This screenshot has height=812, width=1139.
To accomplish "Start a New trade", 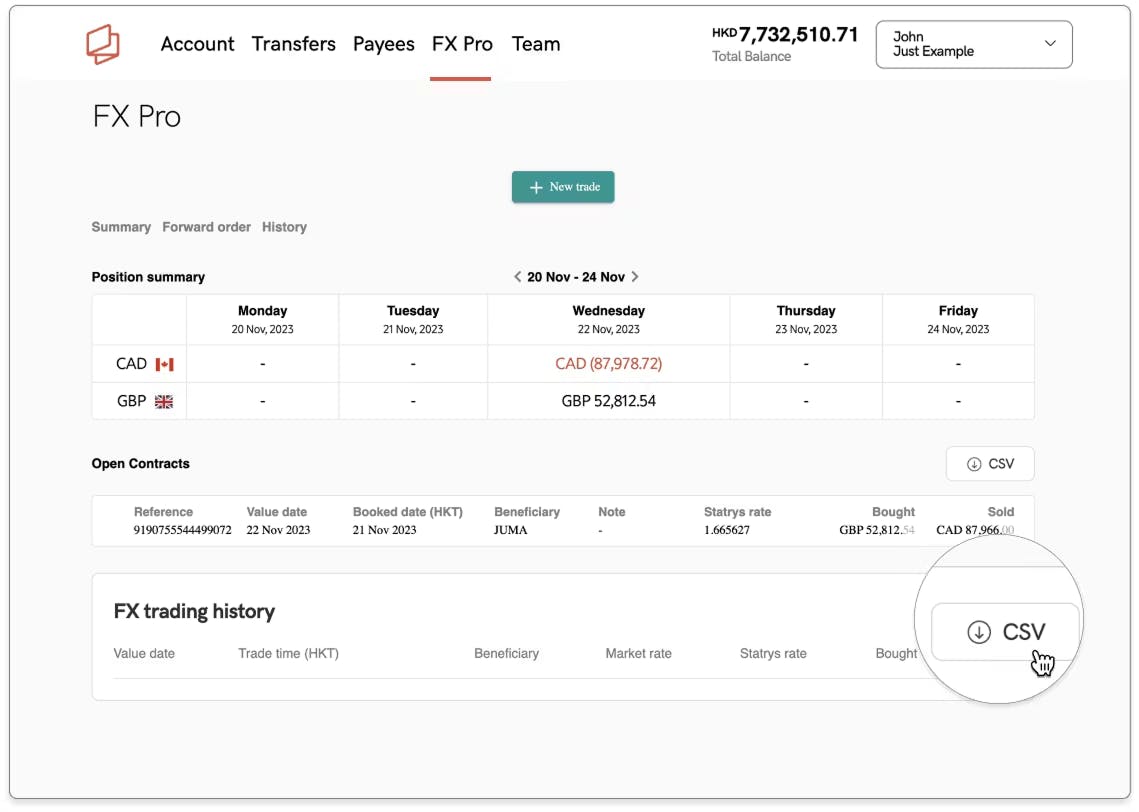I will (x=563, y=187).
